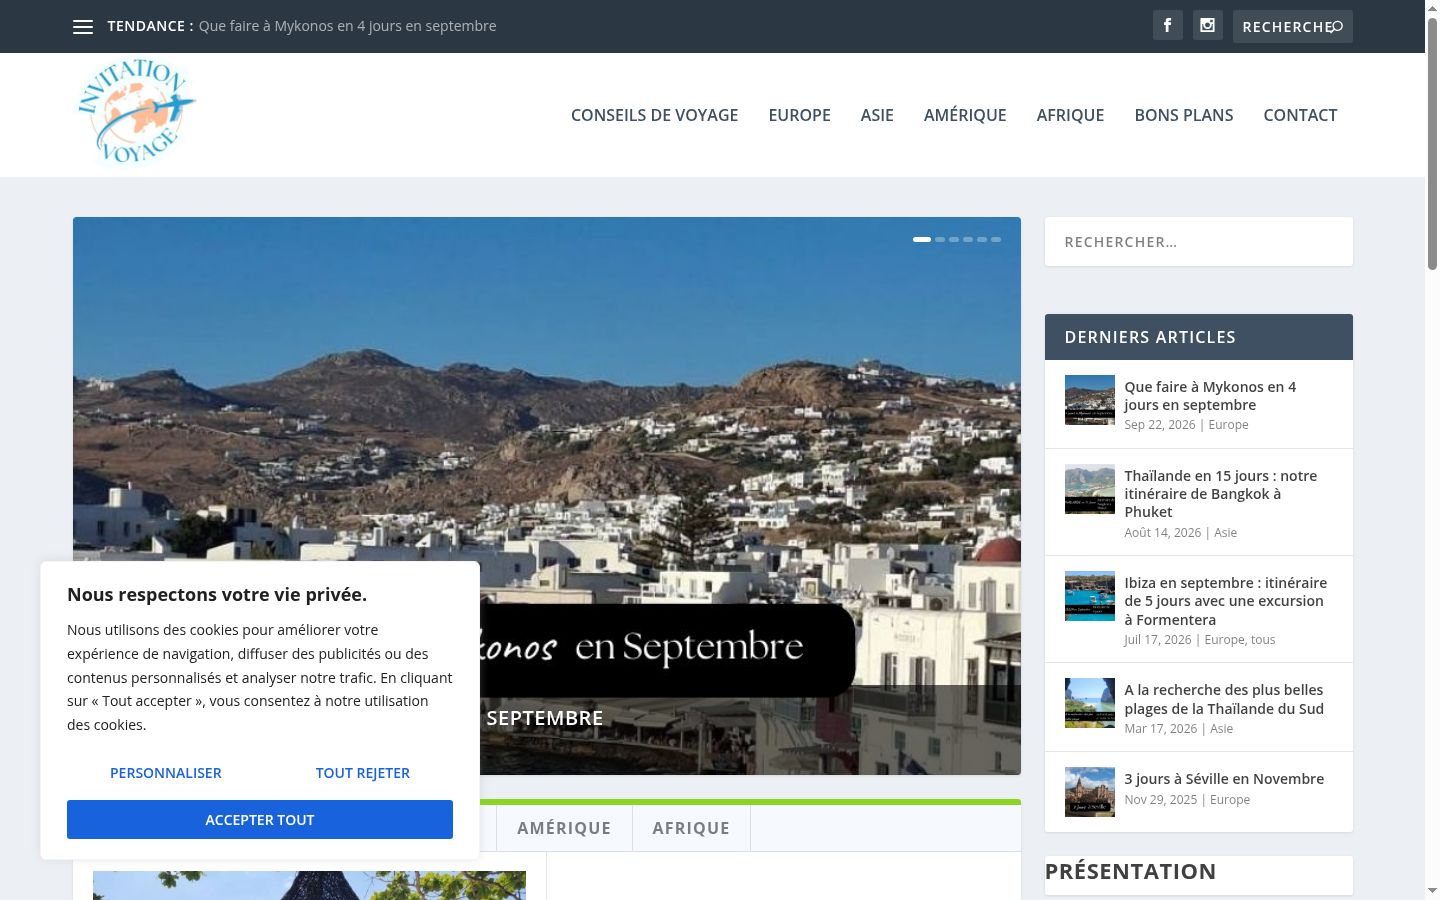Open the Instagram profile icon

tap(1208, 26)
